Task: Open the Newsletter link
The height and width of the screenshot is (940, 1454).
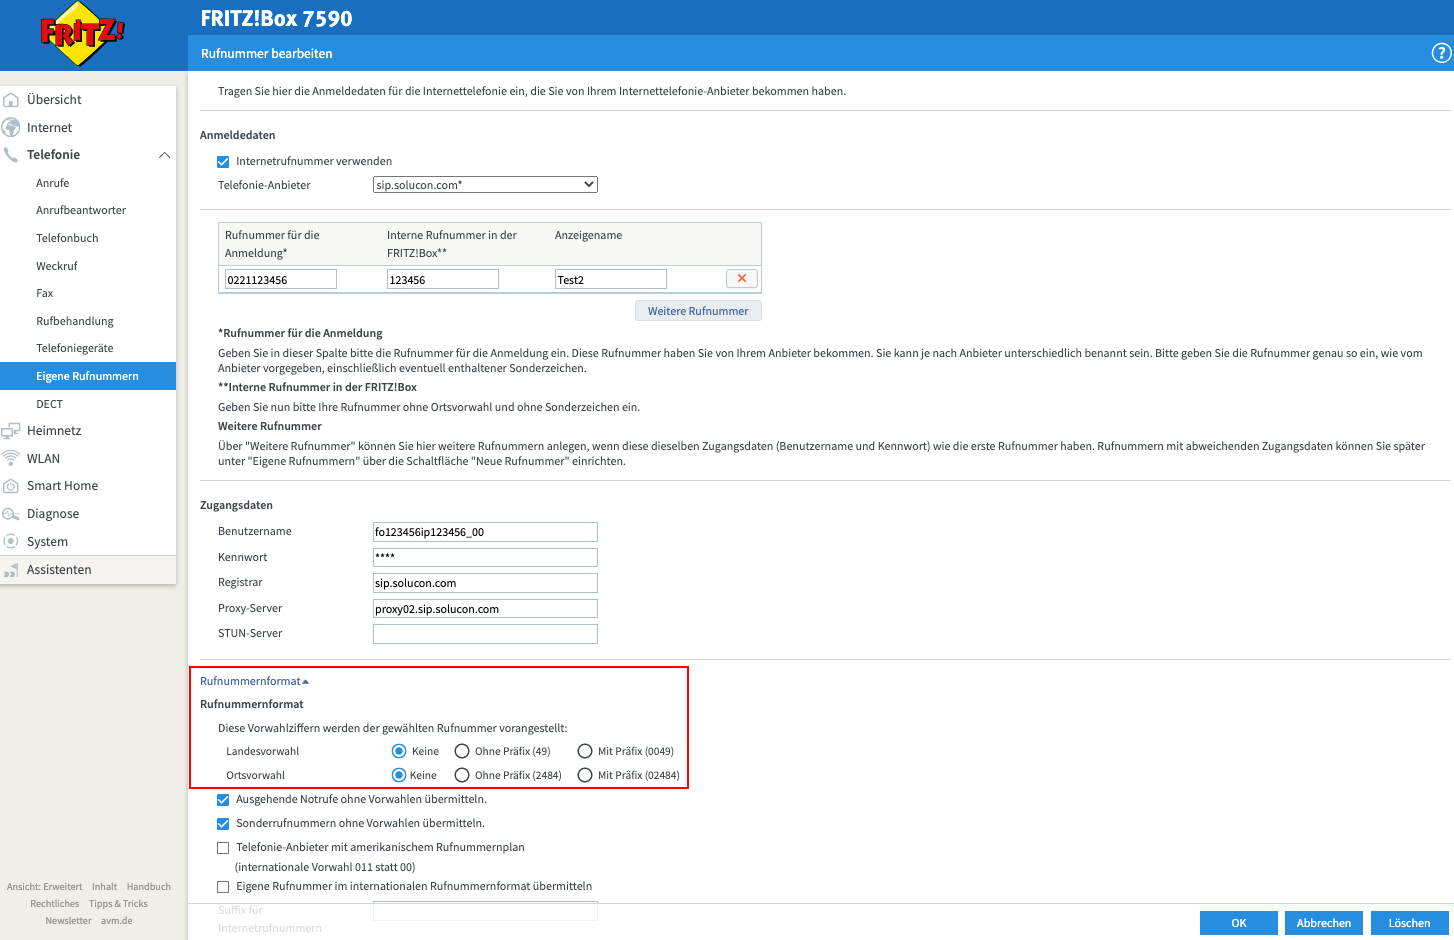Action: point(68,921)
